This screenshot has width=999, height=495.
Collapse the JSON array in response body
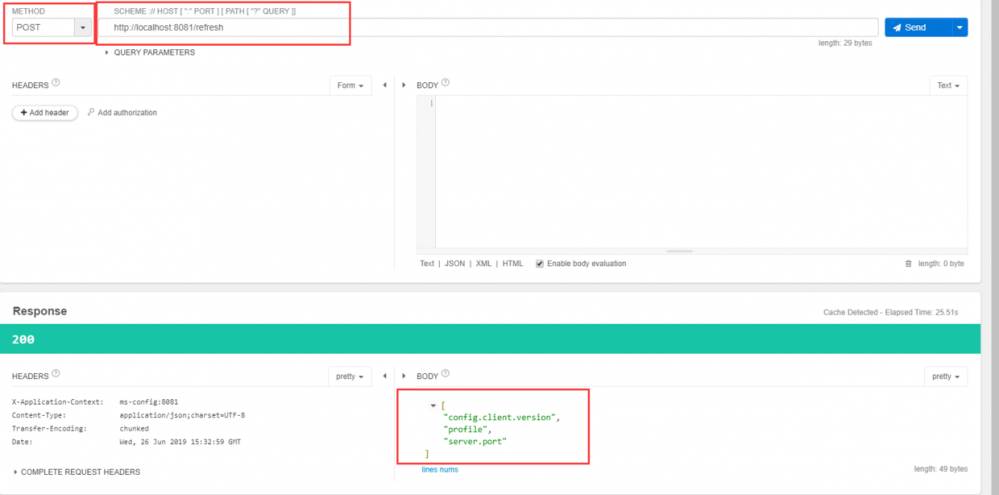point(434,405)
